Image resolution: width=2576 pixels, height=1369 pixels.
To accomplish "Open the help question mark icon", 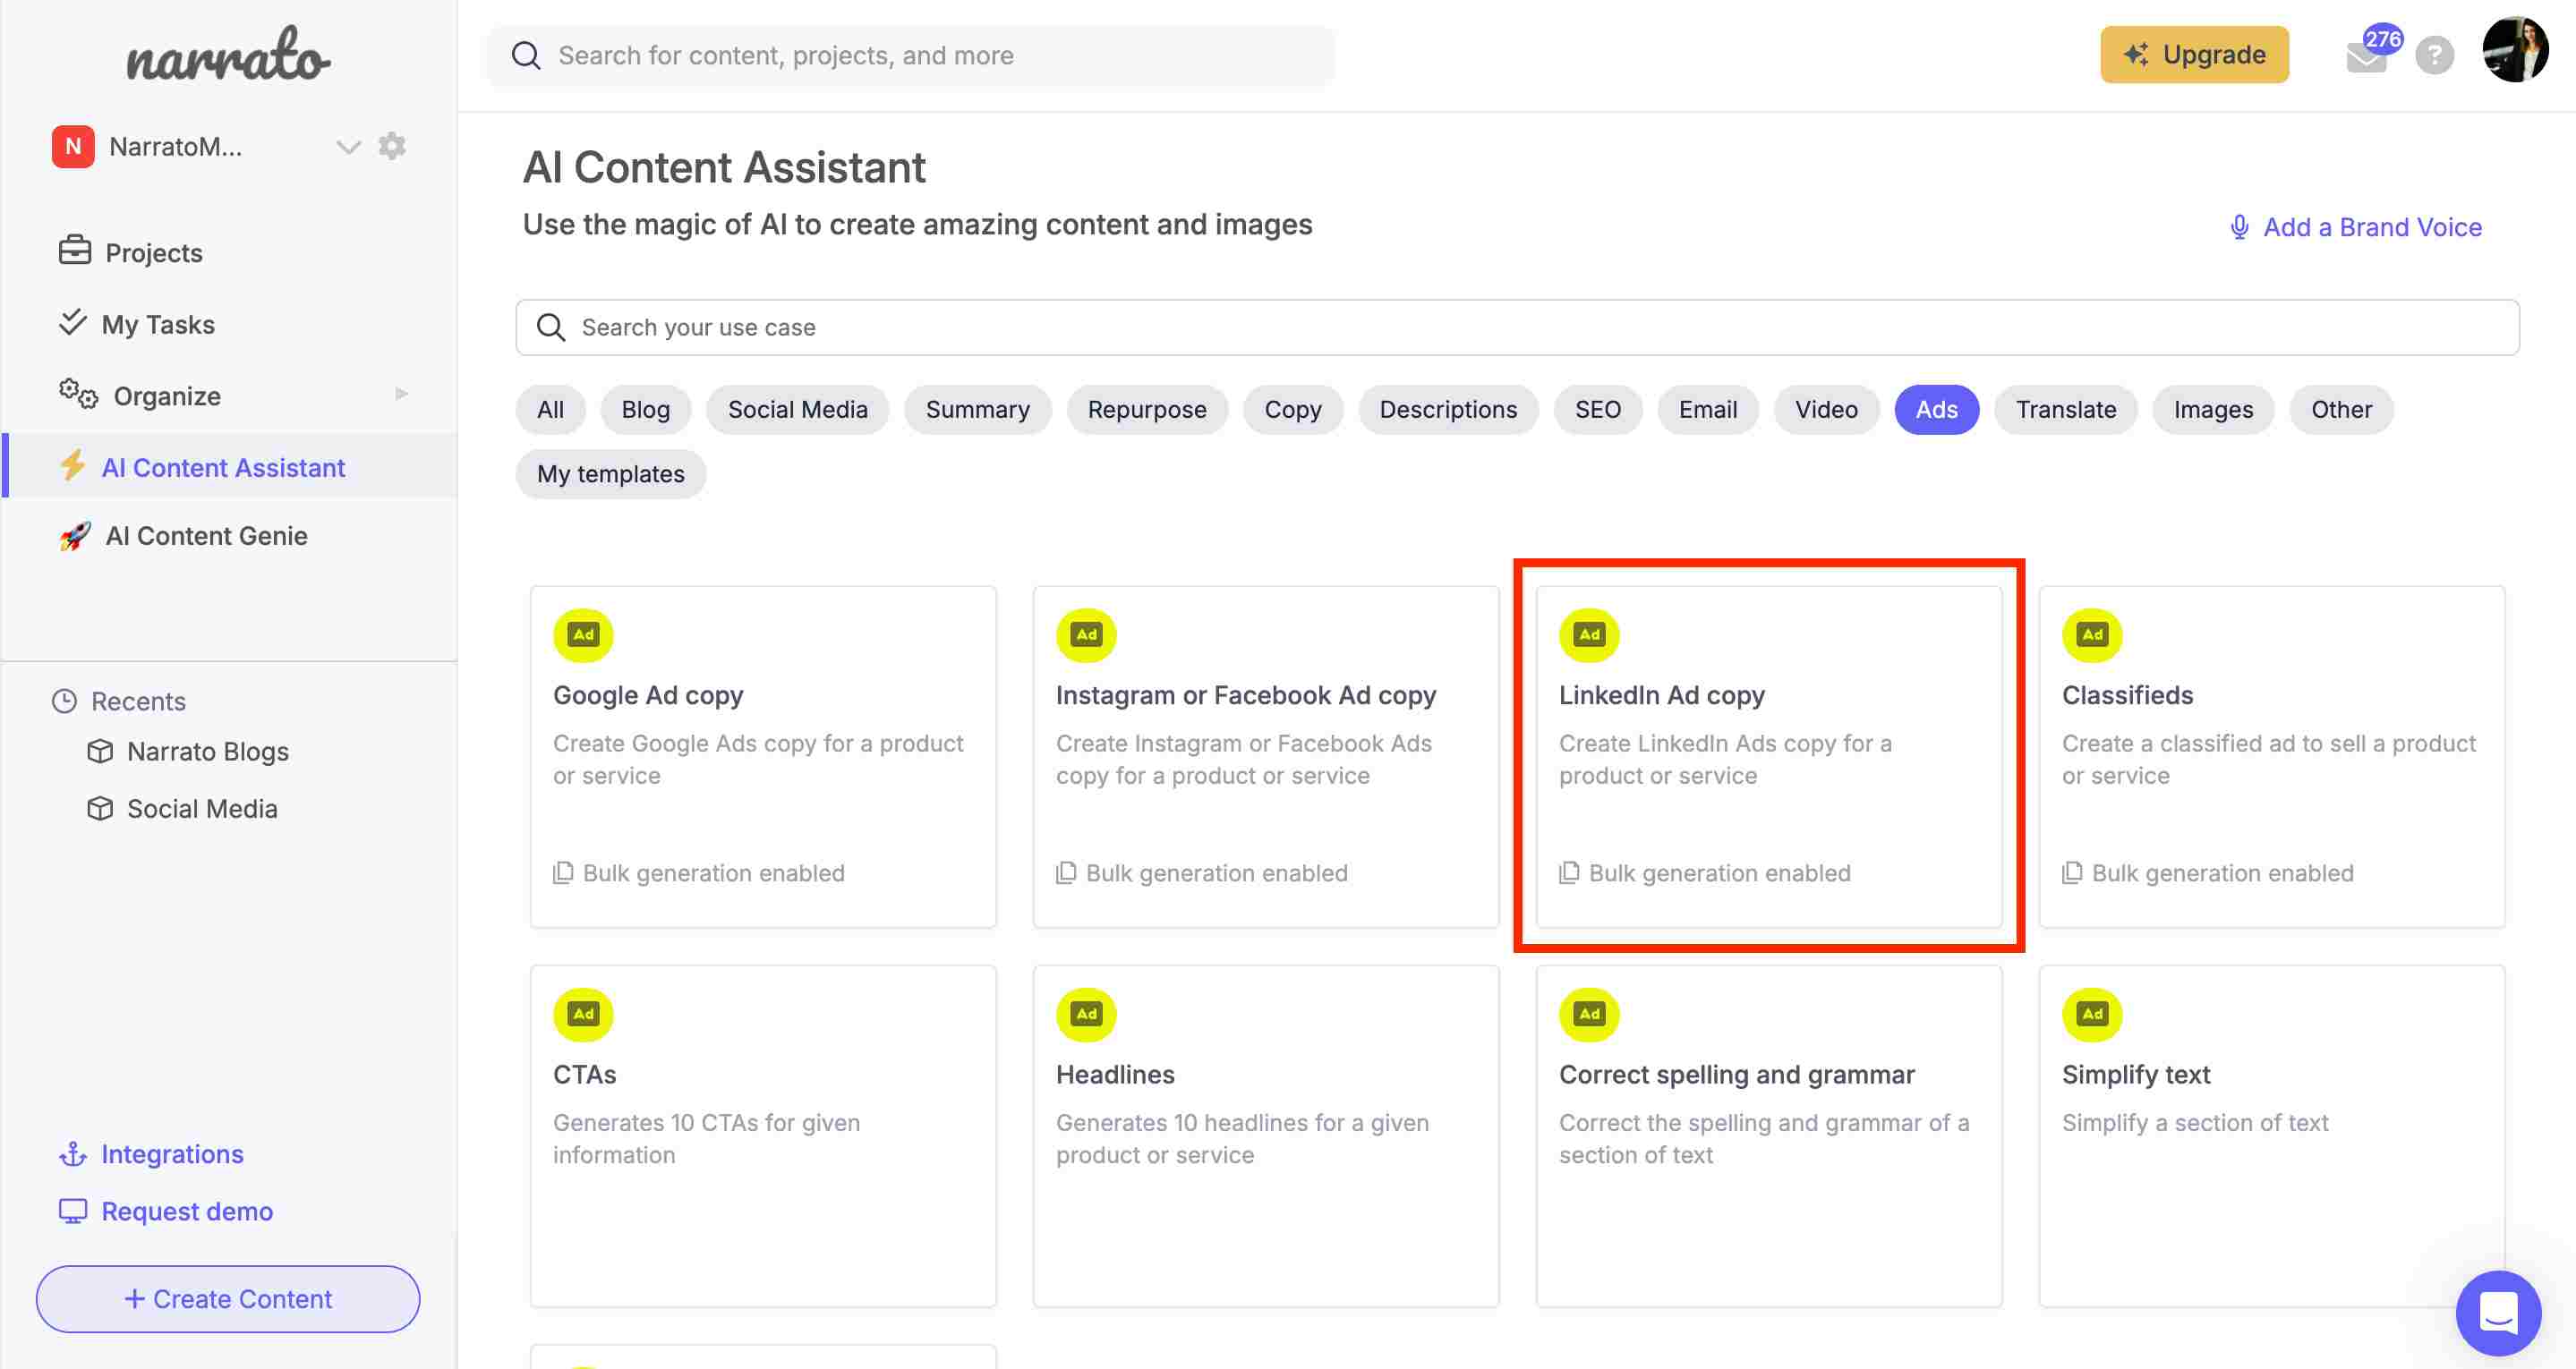I will [x=2434, y=55].
